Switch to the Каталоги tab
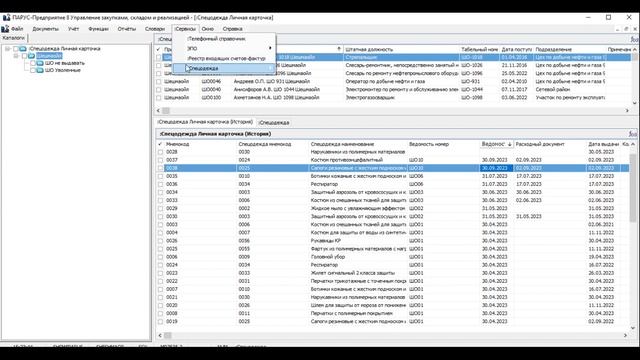This screenshot has width=640, height=360. pos(13,38)
